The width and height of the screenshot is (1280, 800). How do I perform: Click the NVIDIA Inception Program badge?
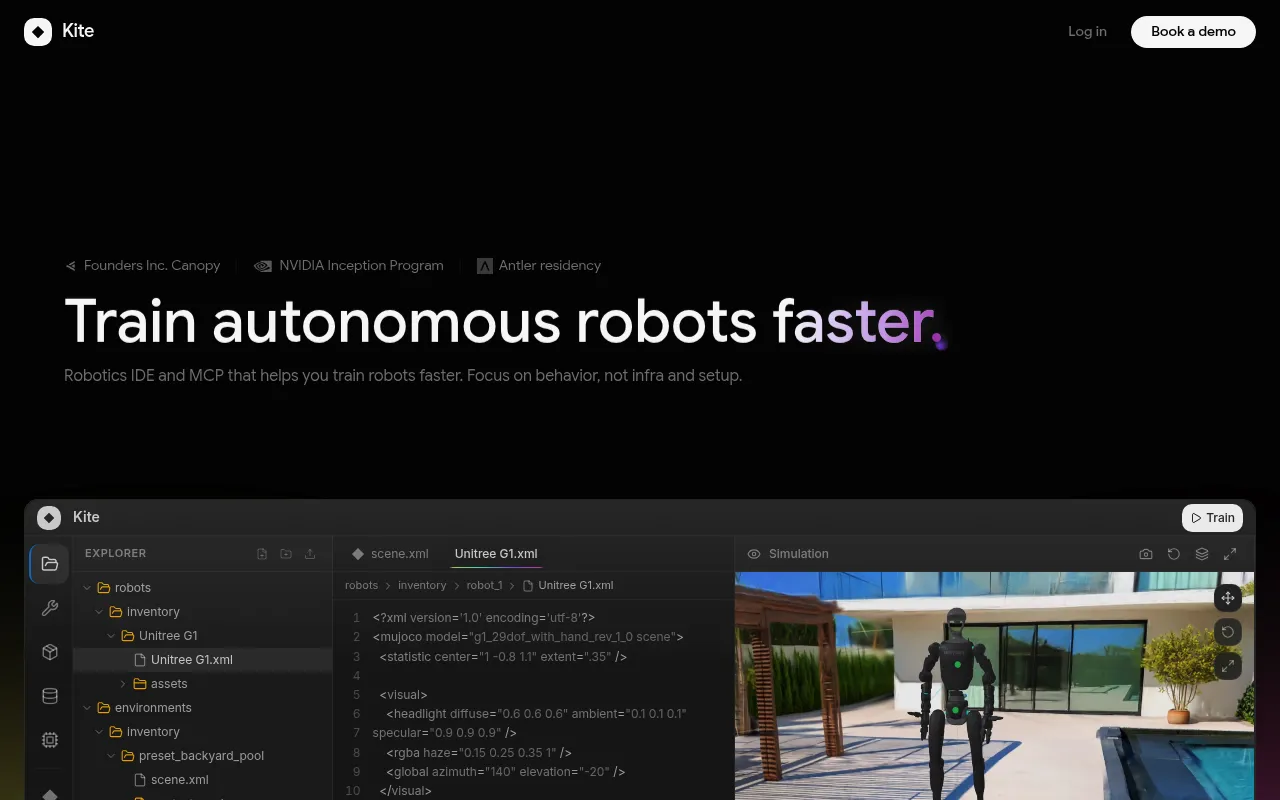(x=348, y=265)
